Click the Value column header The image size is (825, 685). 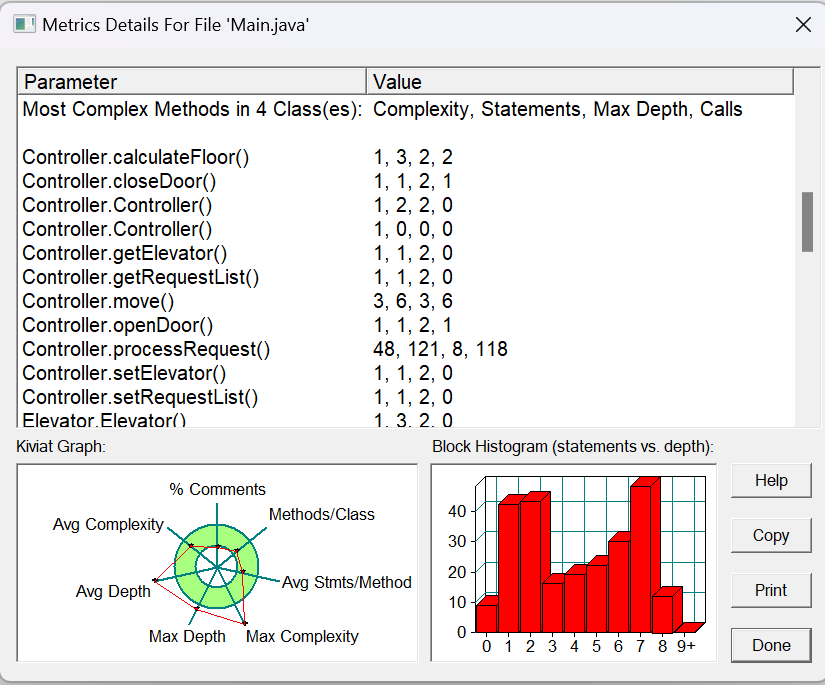[x=579, y=82]
